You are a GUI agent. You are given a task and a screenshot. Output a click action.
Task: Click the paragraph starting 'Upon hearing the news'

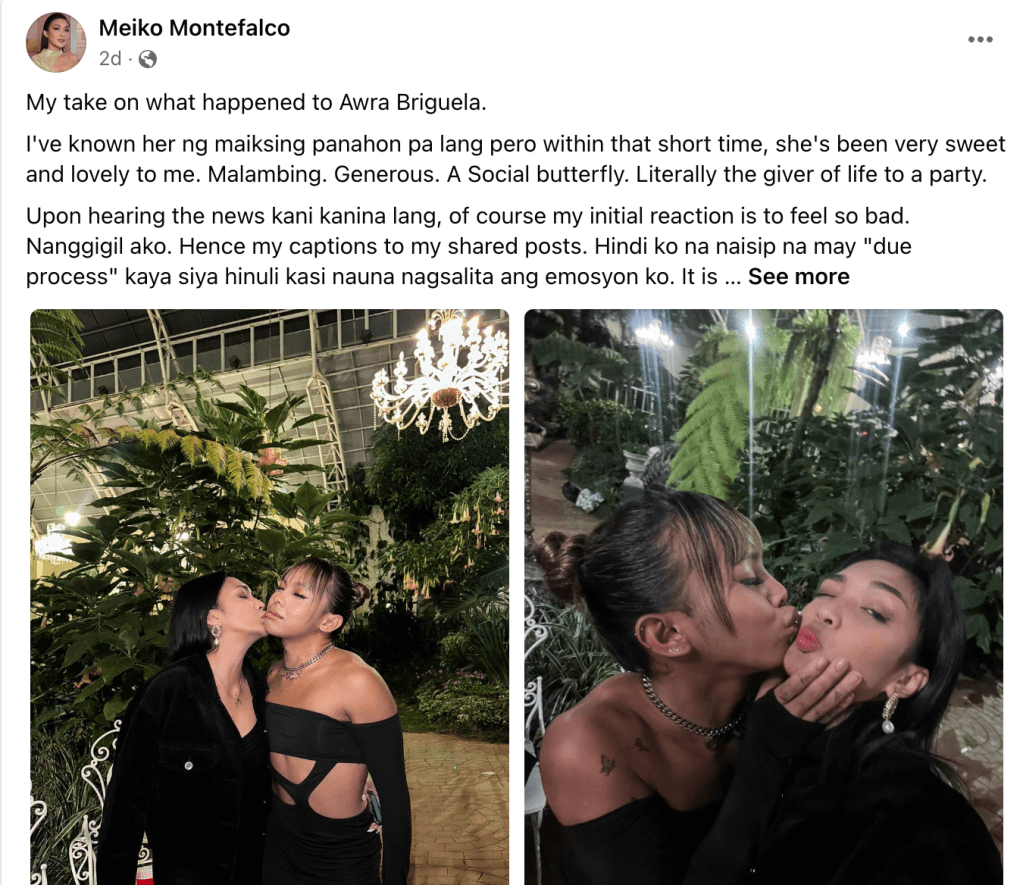click(x=468, y=246)
